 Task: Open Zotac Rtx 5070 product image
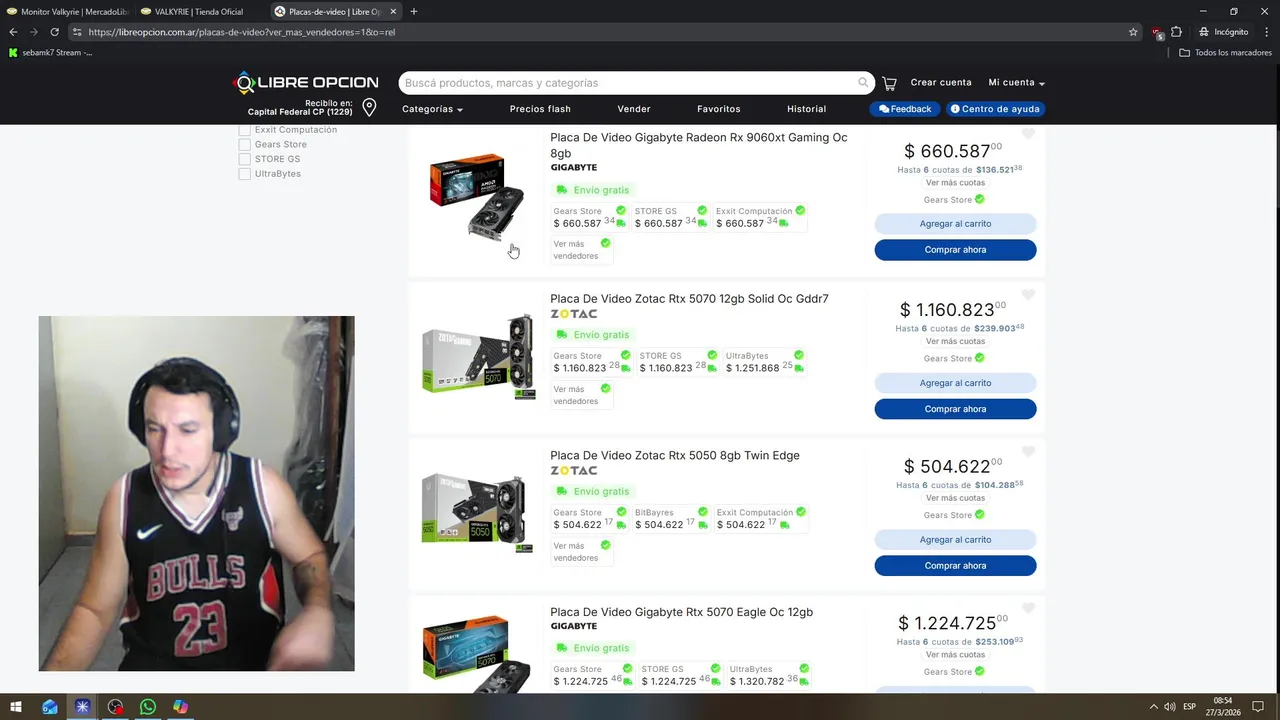point(478,356)
